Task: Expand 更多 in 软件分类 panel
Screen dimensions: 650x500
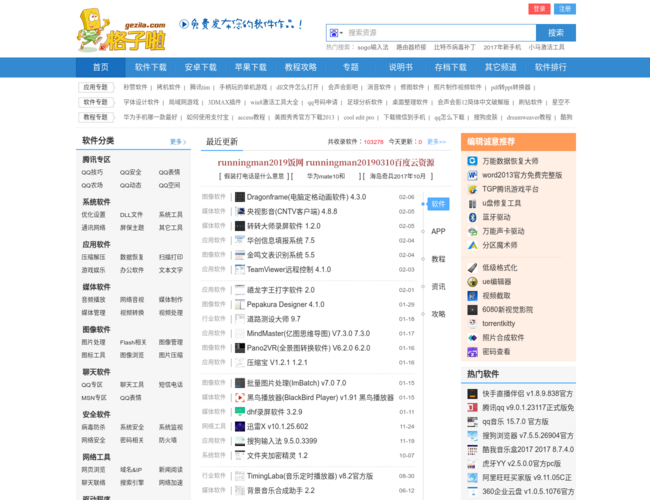Action: [x=178, y=142]
